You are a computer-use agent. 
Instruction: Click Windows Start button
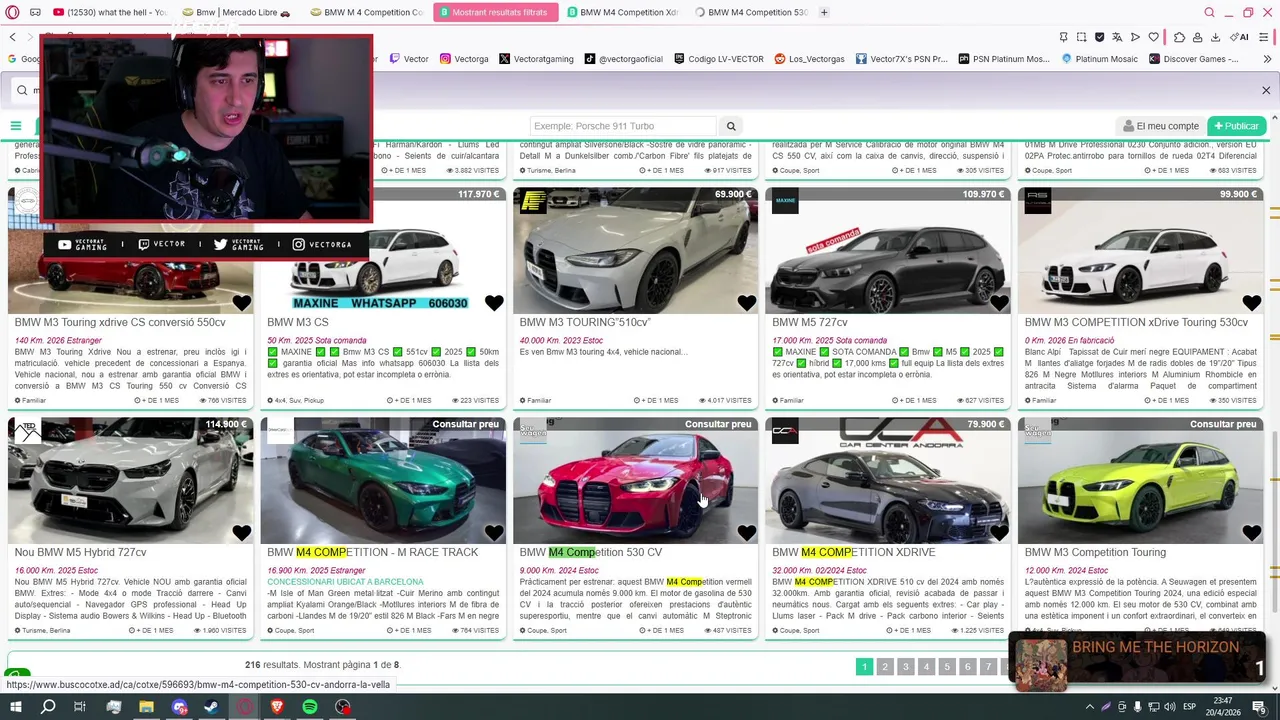(x=15, y=707)
